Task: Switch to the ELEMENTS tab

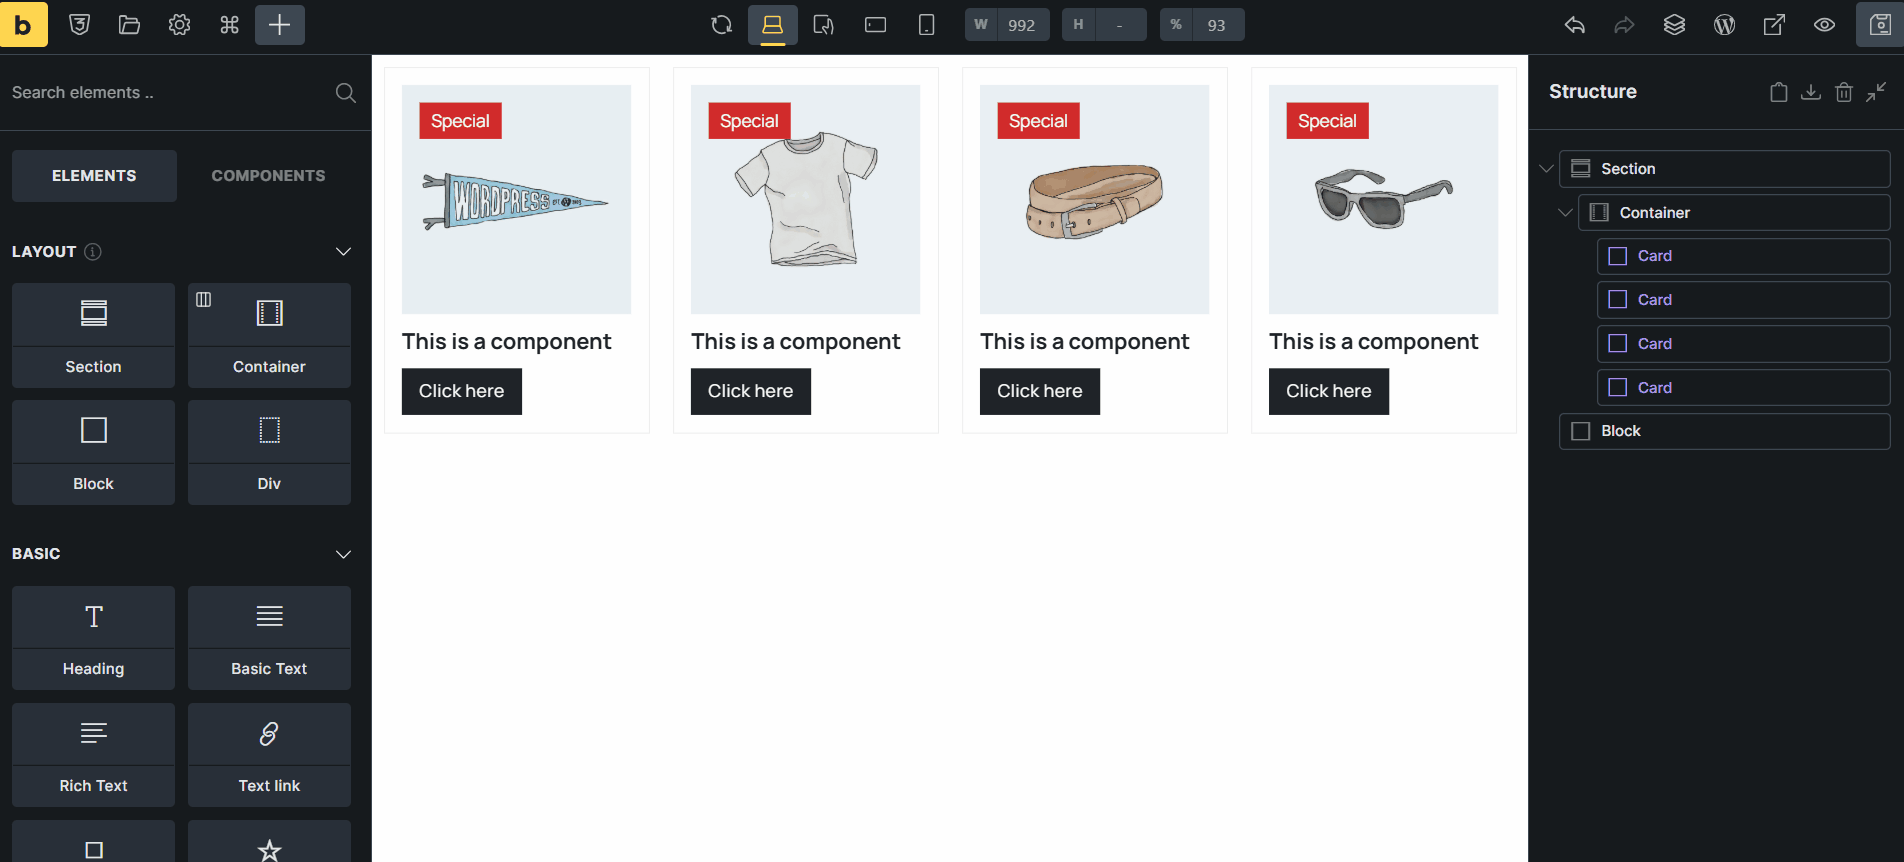Action: pyautogui.click(x=94, y=176)
